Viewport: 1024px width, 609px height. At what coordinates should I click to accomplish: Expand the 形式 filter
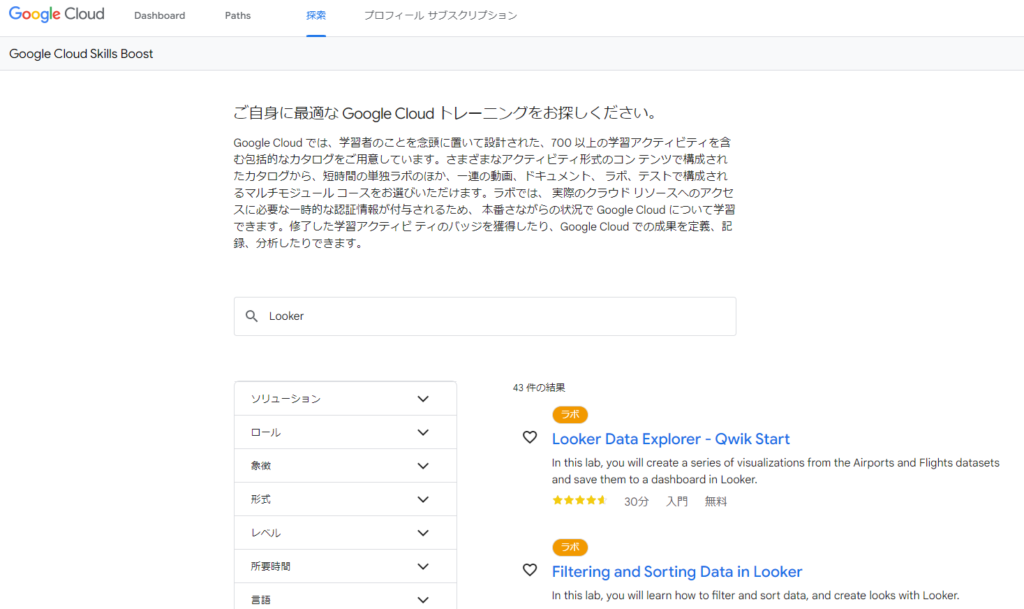click(345, 499)
